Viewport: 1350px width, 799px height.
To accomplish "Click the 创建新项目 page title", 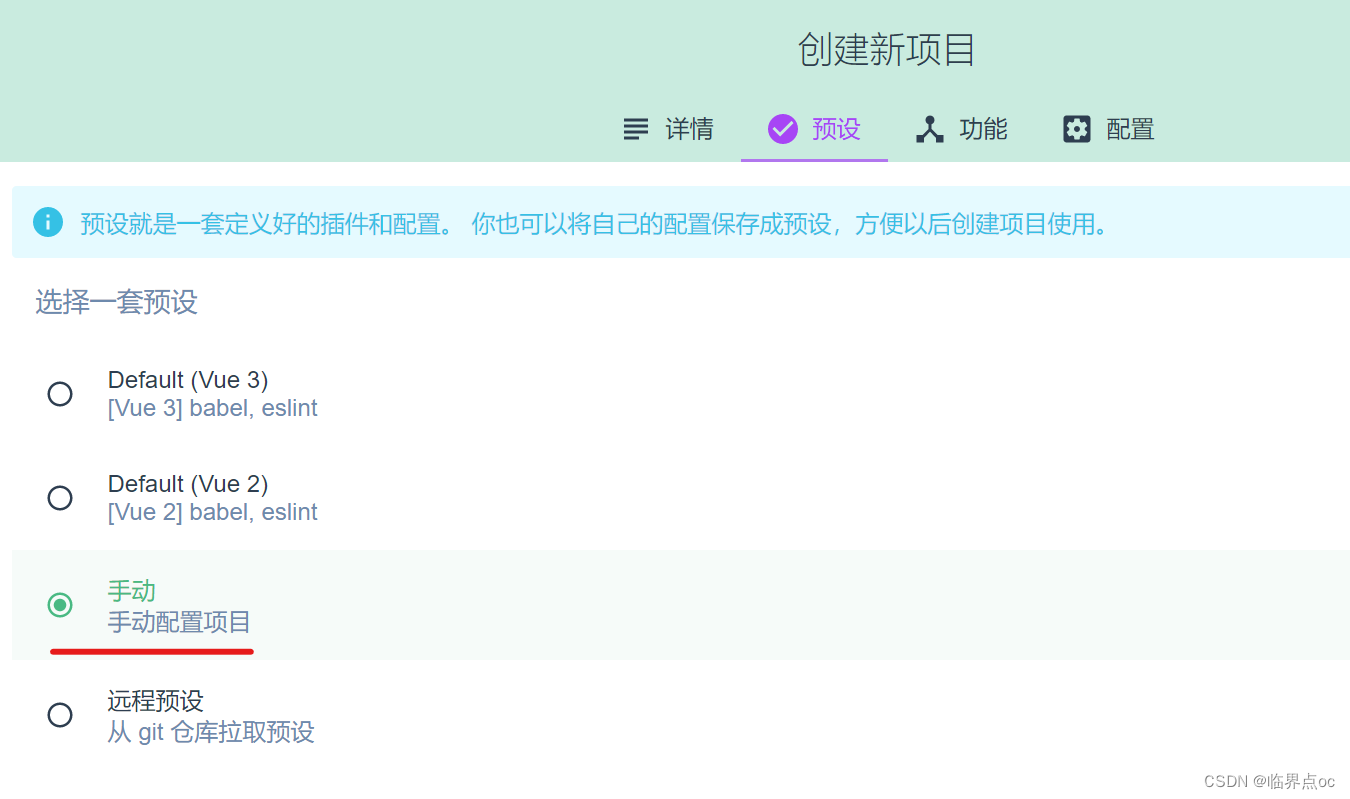I will [887, 50].
